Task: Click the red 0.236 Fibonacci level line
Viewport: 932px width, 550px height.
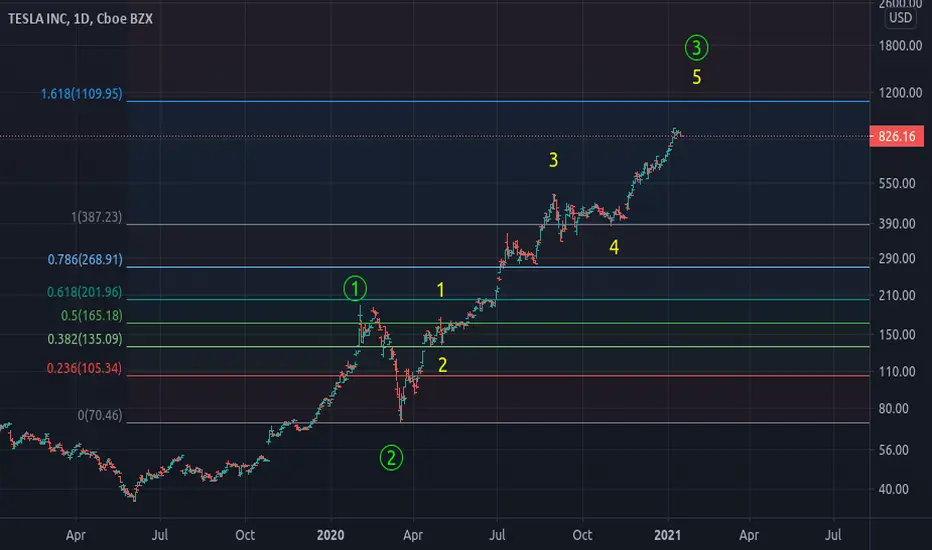Action: pyautogui.click(x=498, y=375)
